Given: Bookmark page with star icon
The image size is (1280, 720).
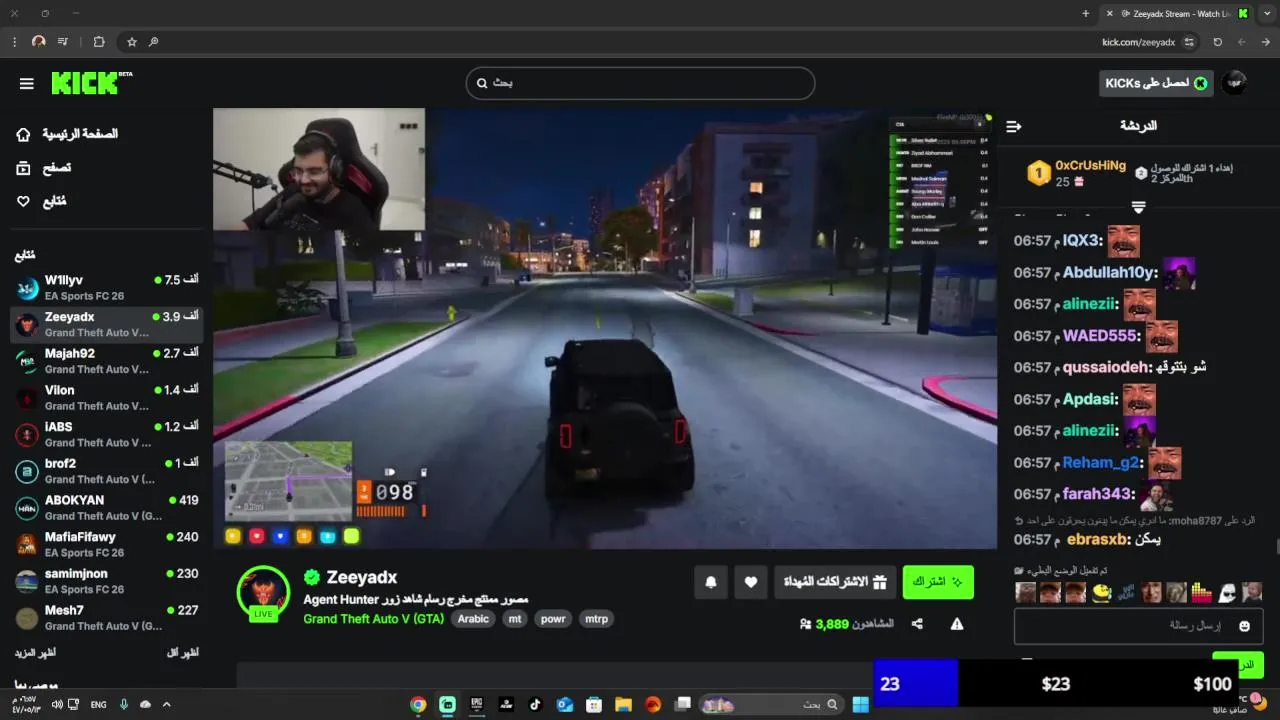Looking at the screenshot, I should (x=131, y=42).
